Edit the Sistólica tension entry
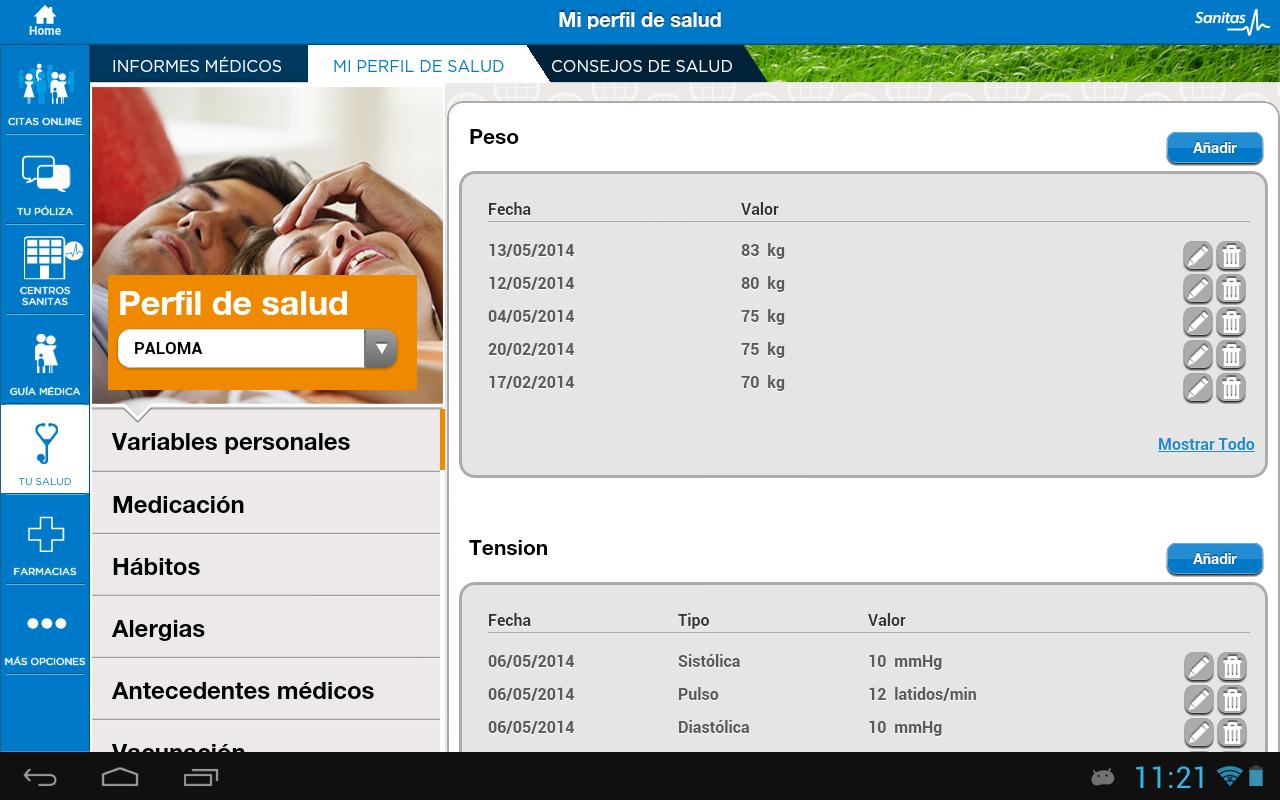 [x=1198, y=667]
